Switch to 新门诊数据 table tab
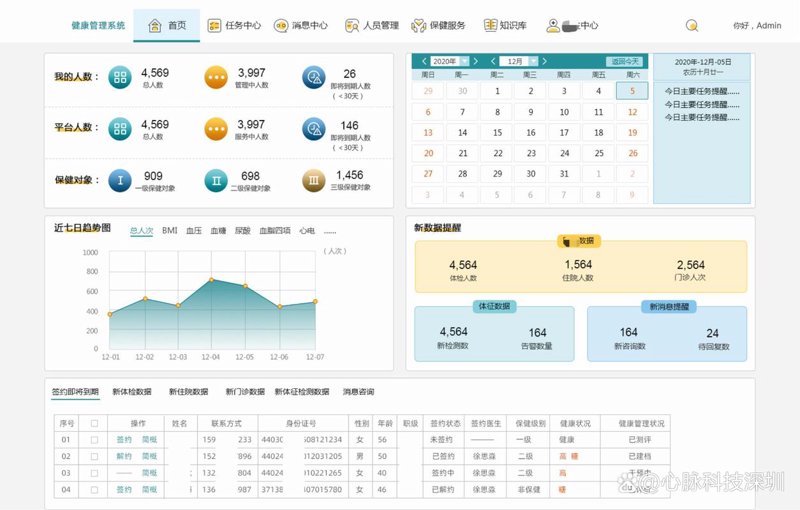This screenshot has width=800, height=510. point(245,392)
